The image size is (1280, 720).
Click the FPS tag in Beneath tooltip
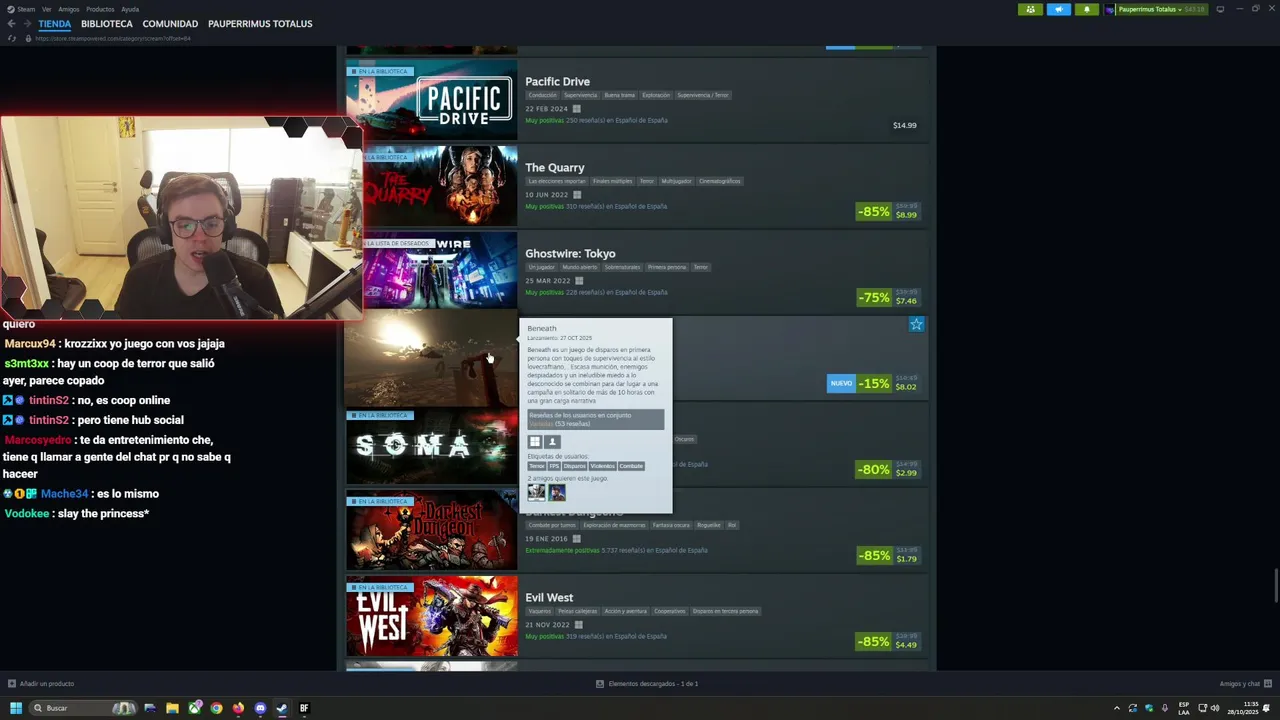[x=554, y=466]
